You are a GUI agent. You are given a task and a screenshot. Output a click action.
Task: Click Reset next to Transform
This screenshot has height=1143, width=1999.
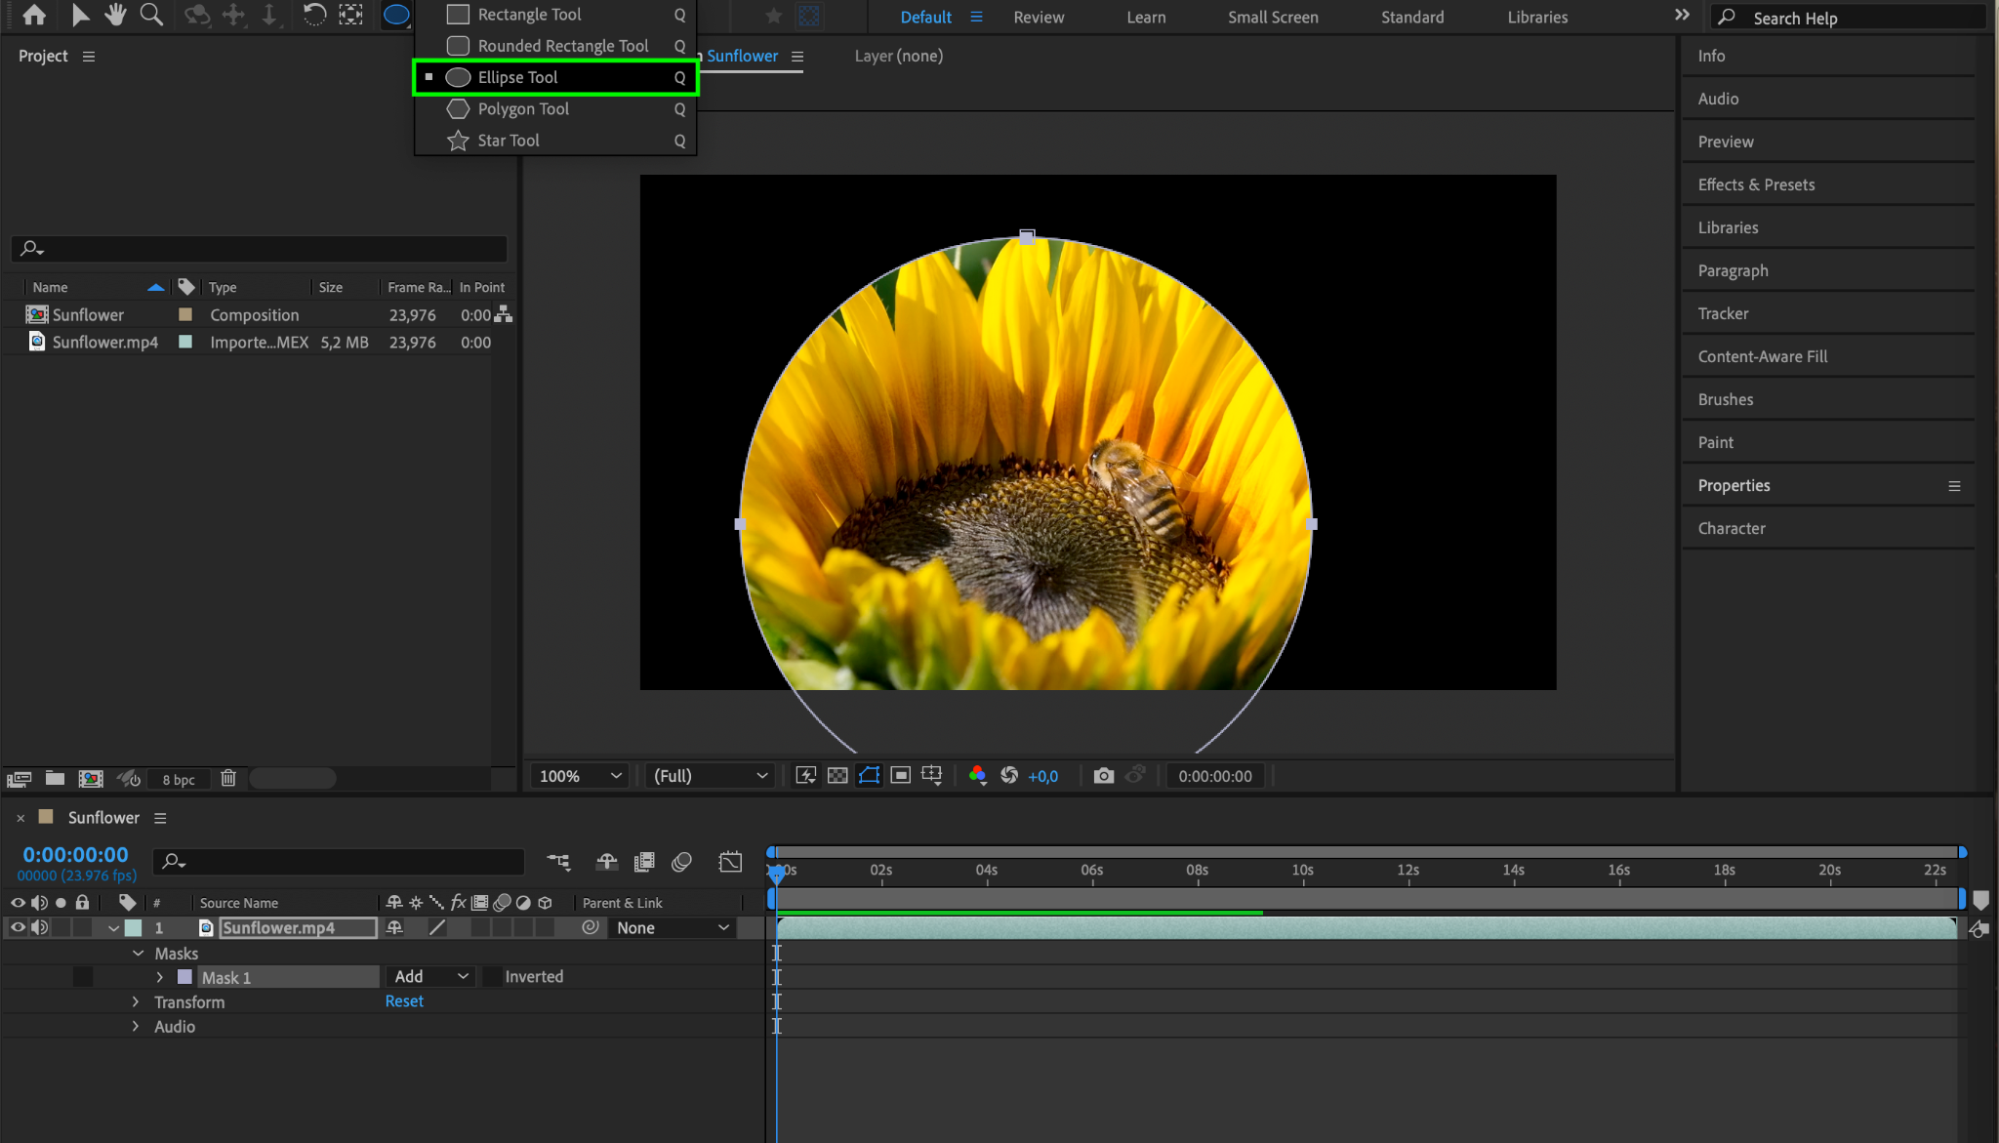pos(404,1002)
